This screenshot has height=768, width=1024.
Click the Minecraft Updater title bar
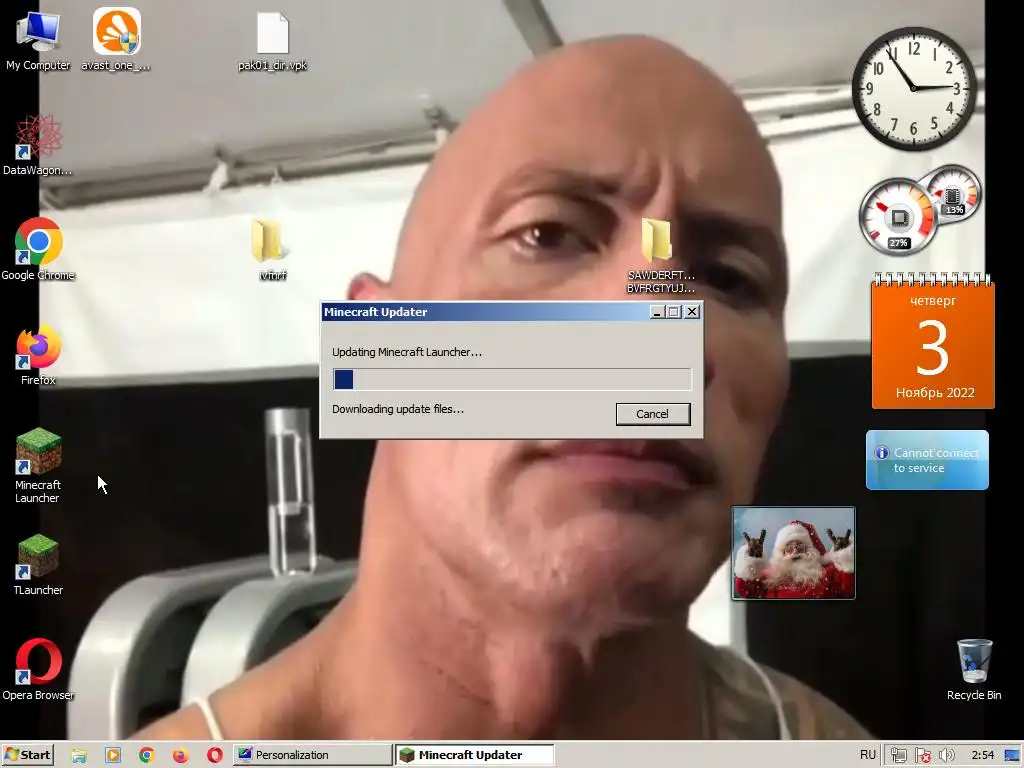pos(485,312)
